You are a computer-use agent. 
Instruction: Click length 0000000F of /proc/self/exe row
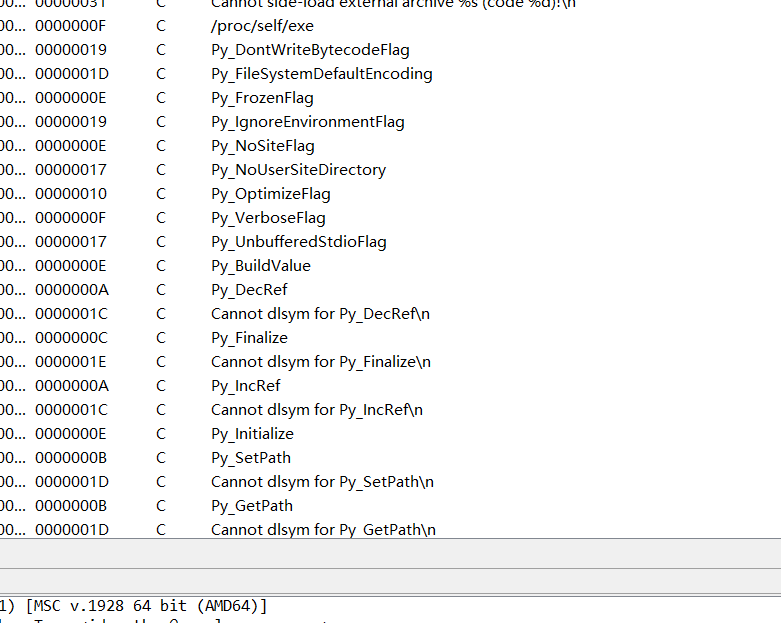point(70,26)
